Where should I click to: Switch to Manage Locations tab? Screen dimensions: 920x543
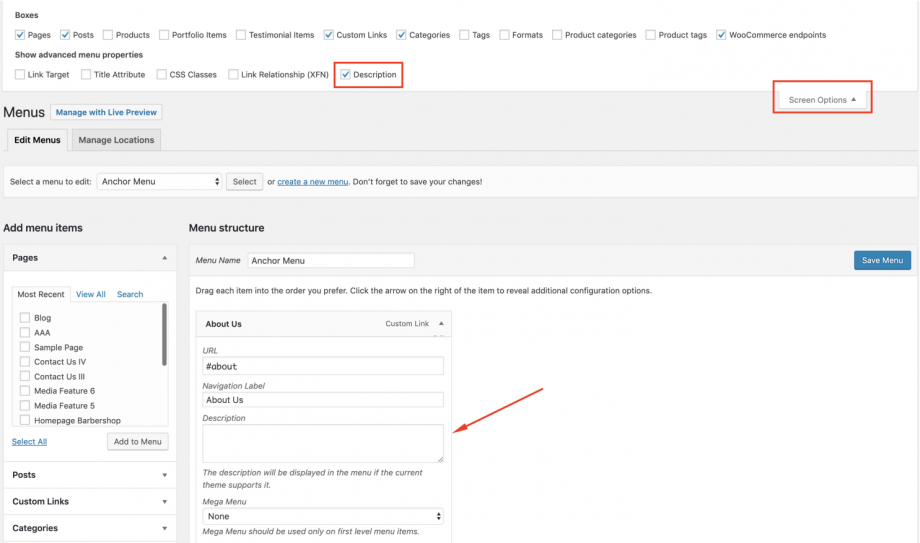[x=116, y=140]
